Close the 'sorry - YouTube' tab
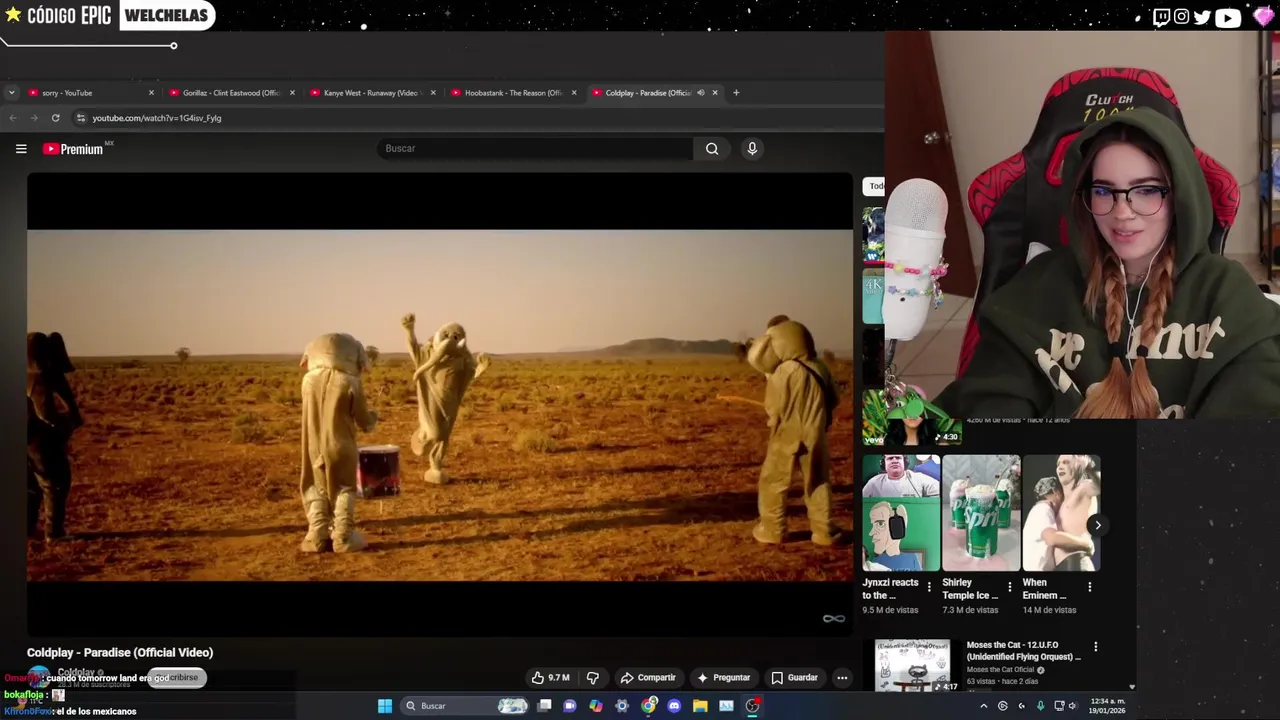The image size is (1280, 720). click(151, 93)
